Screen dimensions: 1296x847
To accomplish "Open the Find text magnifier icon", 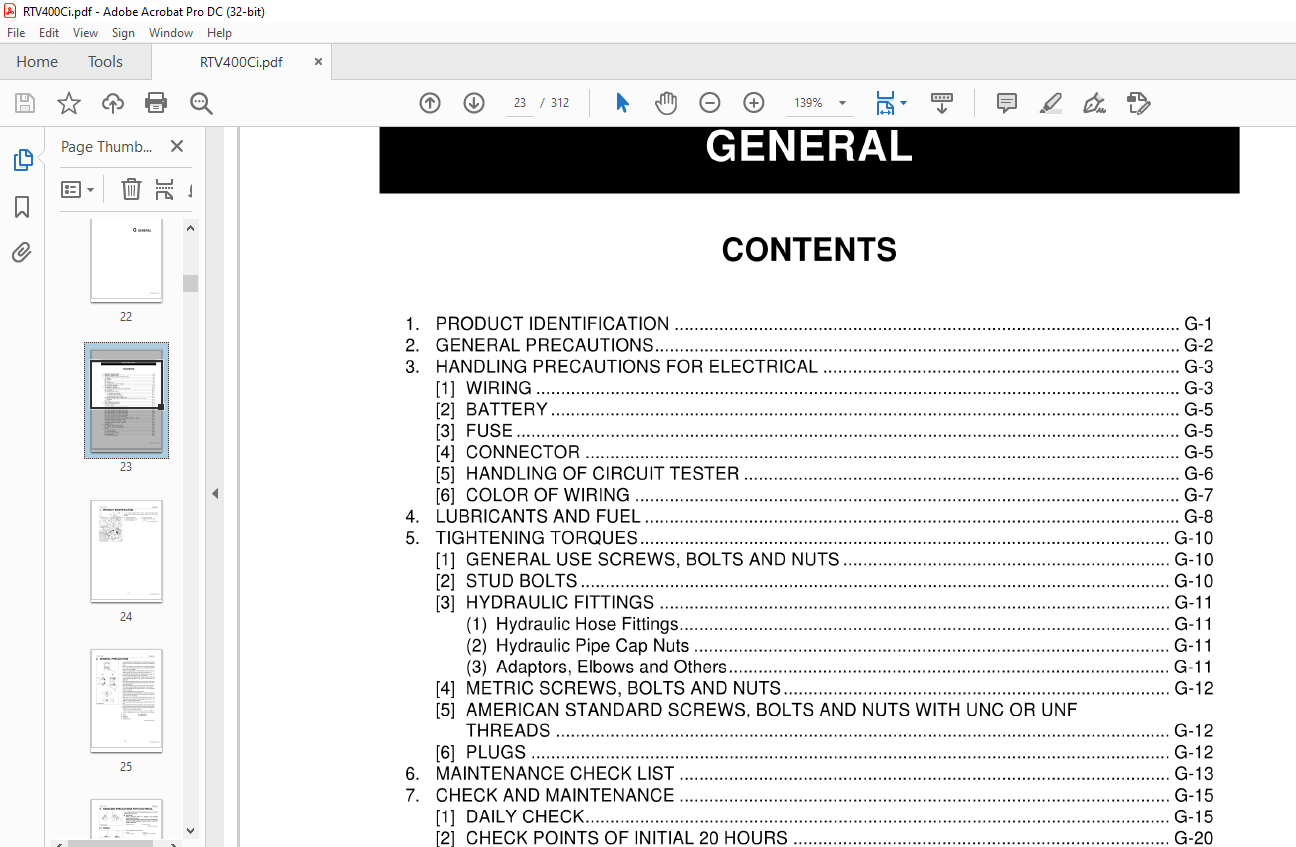I will click(x=201, y=103).
